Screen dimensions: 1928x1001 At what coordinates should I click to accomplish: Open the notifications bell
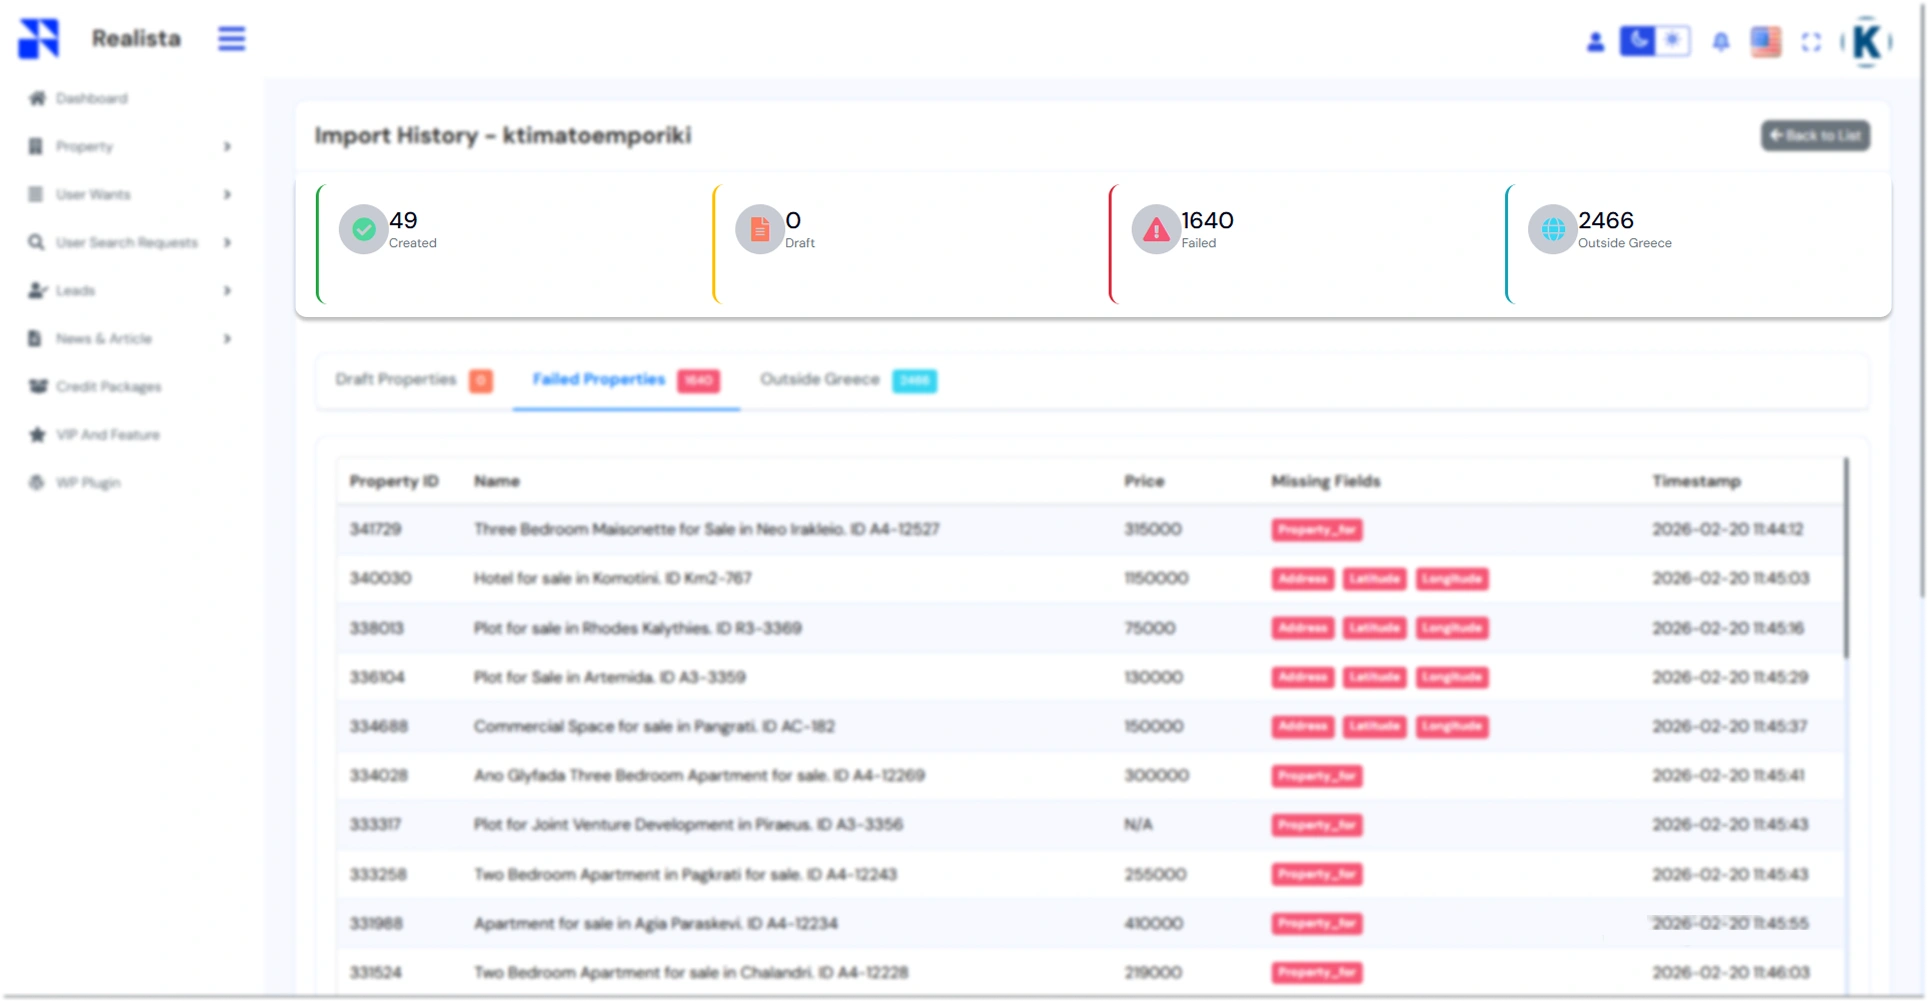point(1720,42)
